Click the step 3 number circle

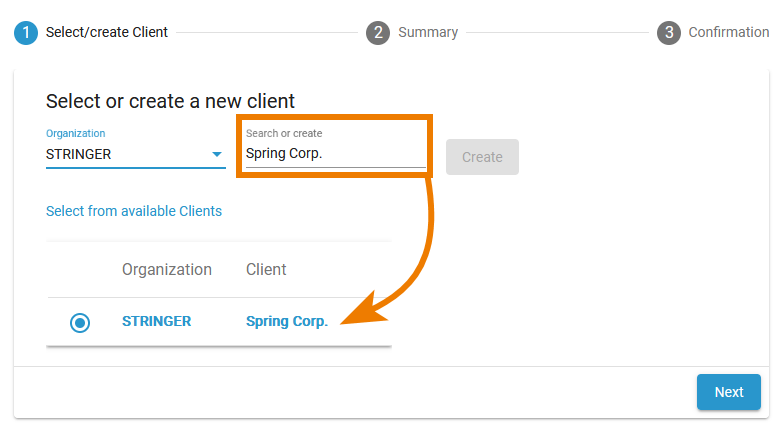pyautogui.click(x=668, y=32)
